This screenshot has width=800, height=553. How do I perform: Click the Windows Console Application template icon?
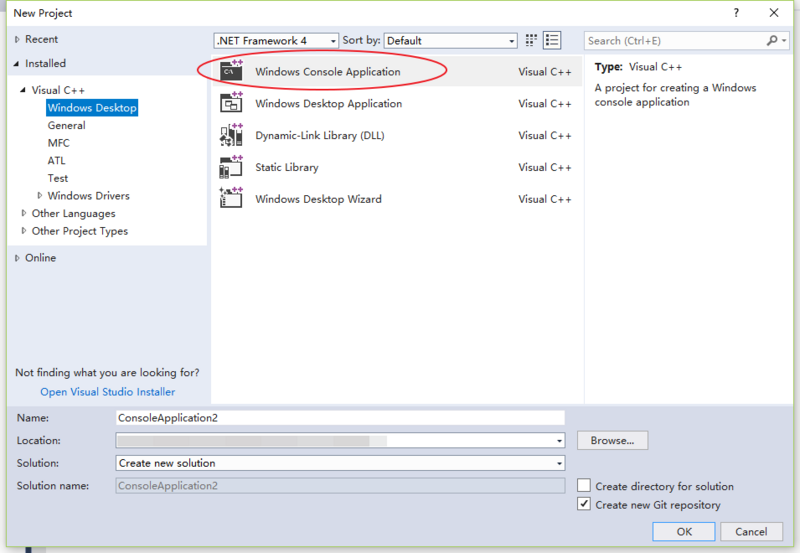coord(231,71)
